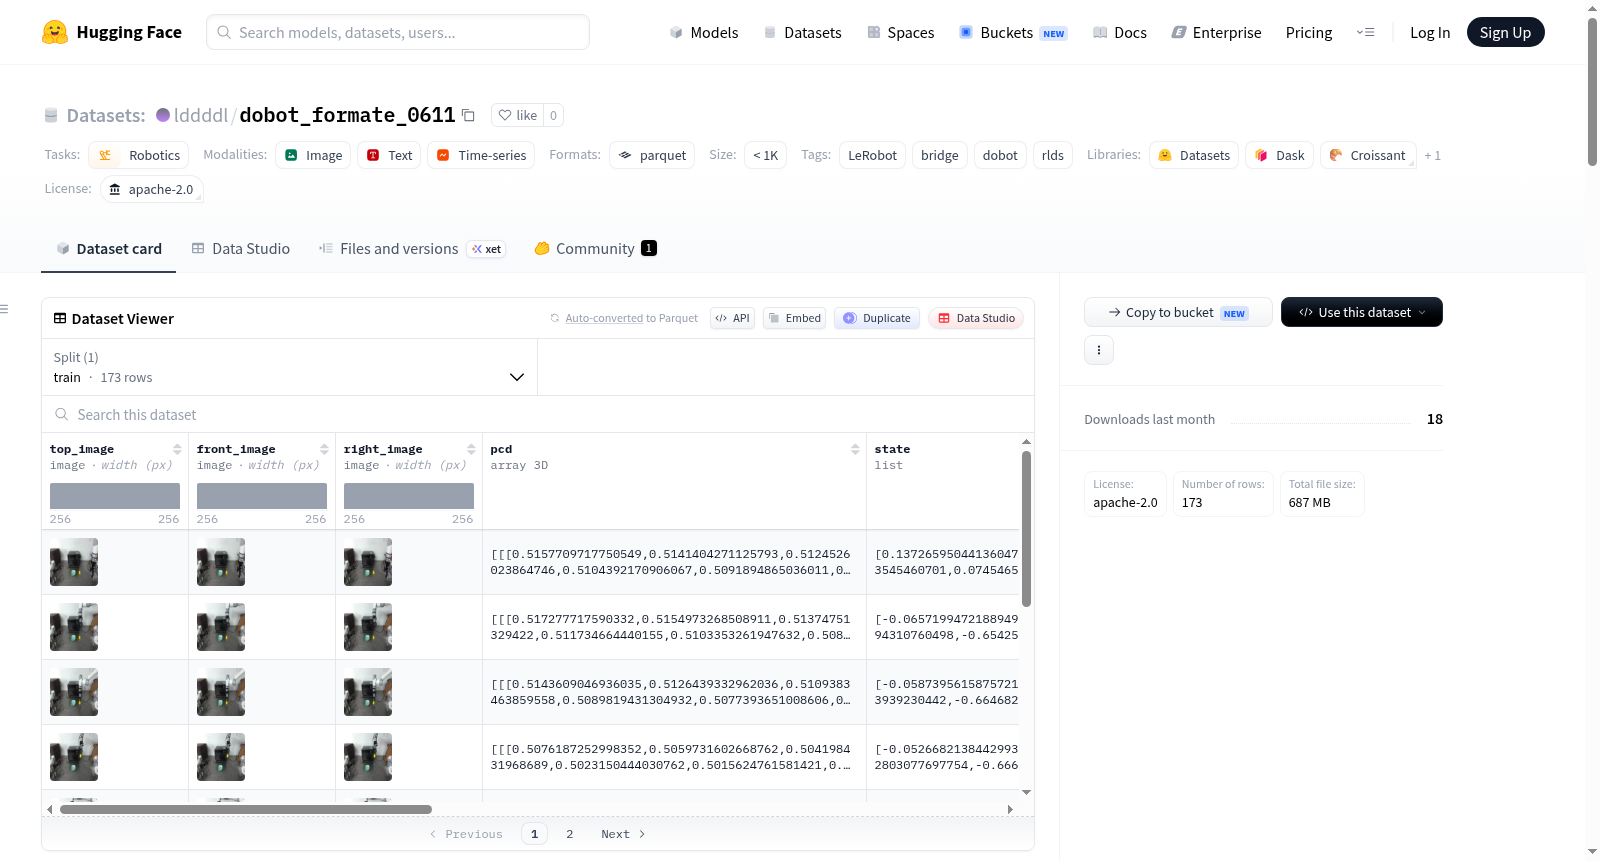Open the three-dot options menu
1600x861 pixels.
pos(1099,350)
